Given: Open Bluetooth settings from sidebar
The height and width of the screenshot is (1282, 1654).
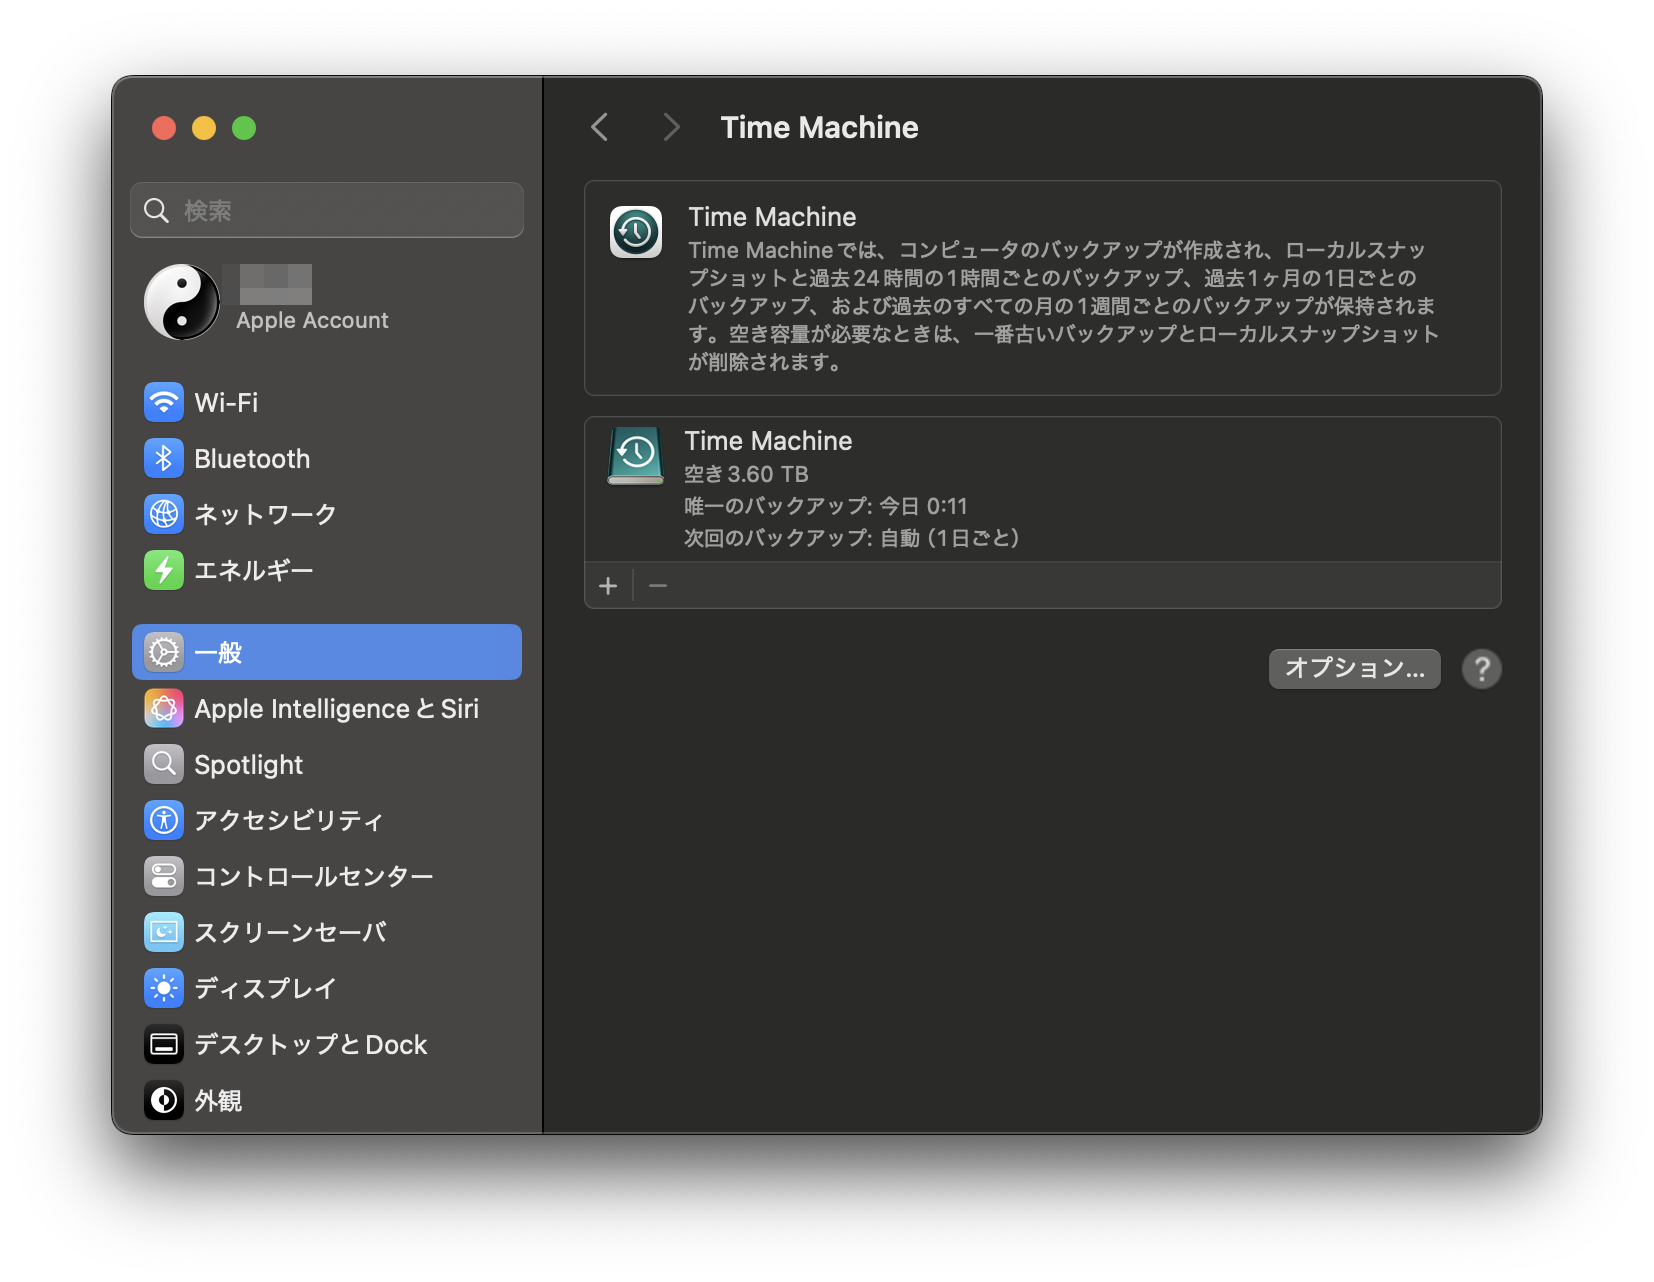Looking at the screenshot, I should (252, 459).
